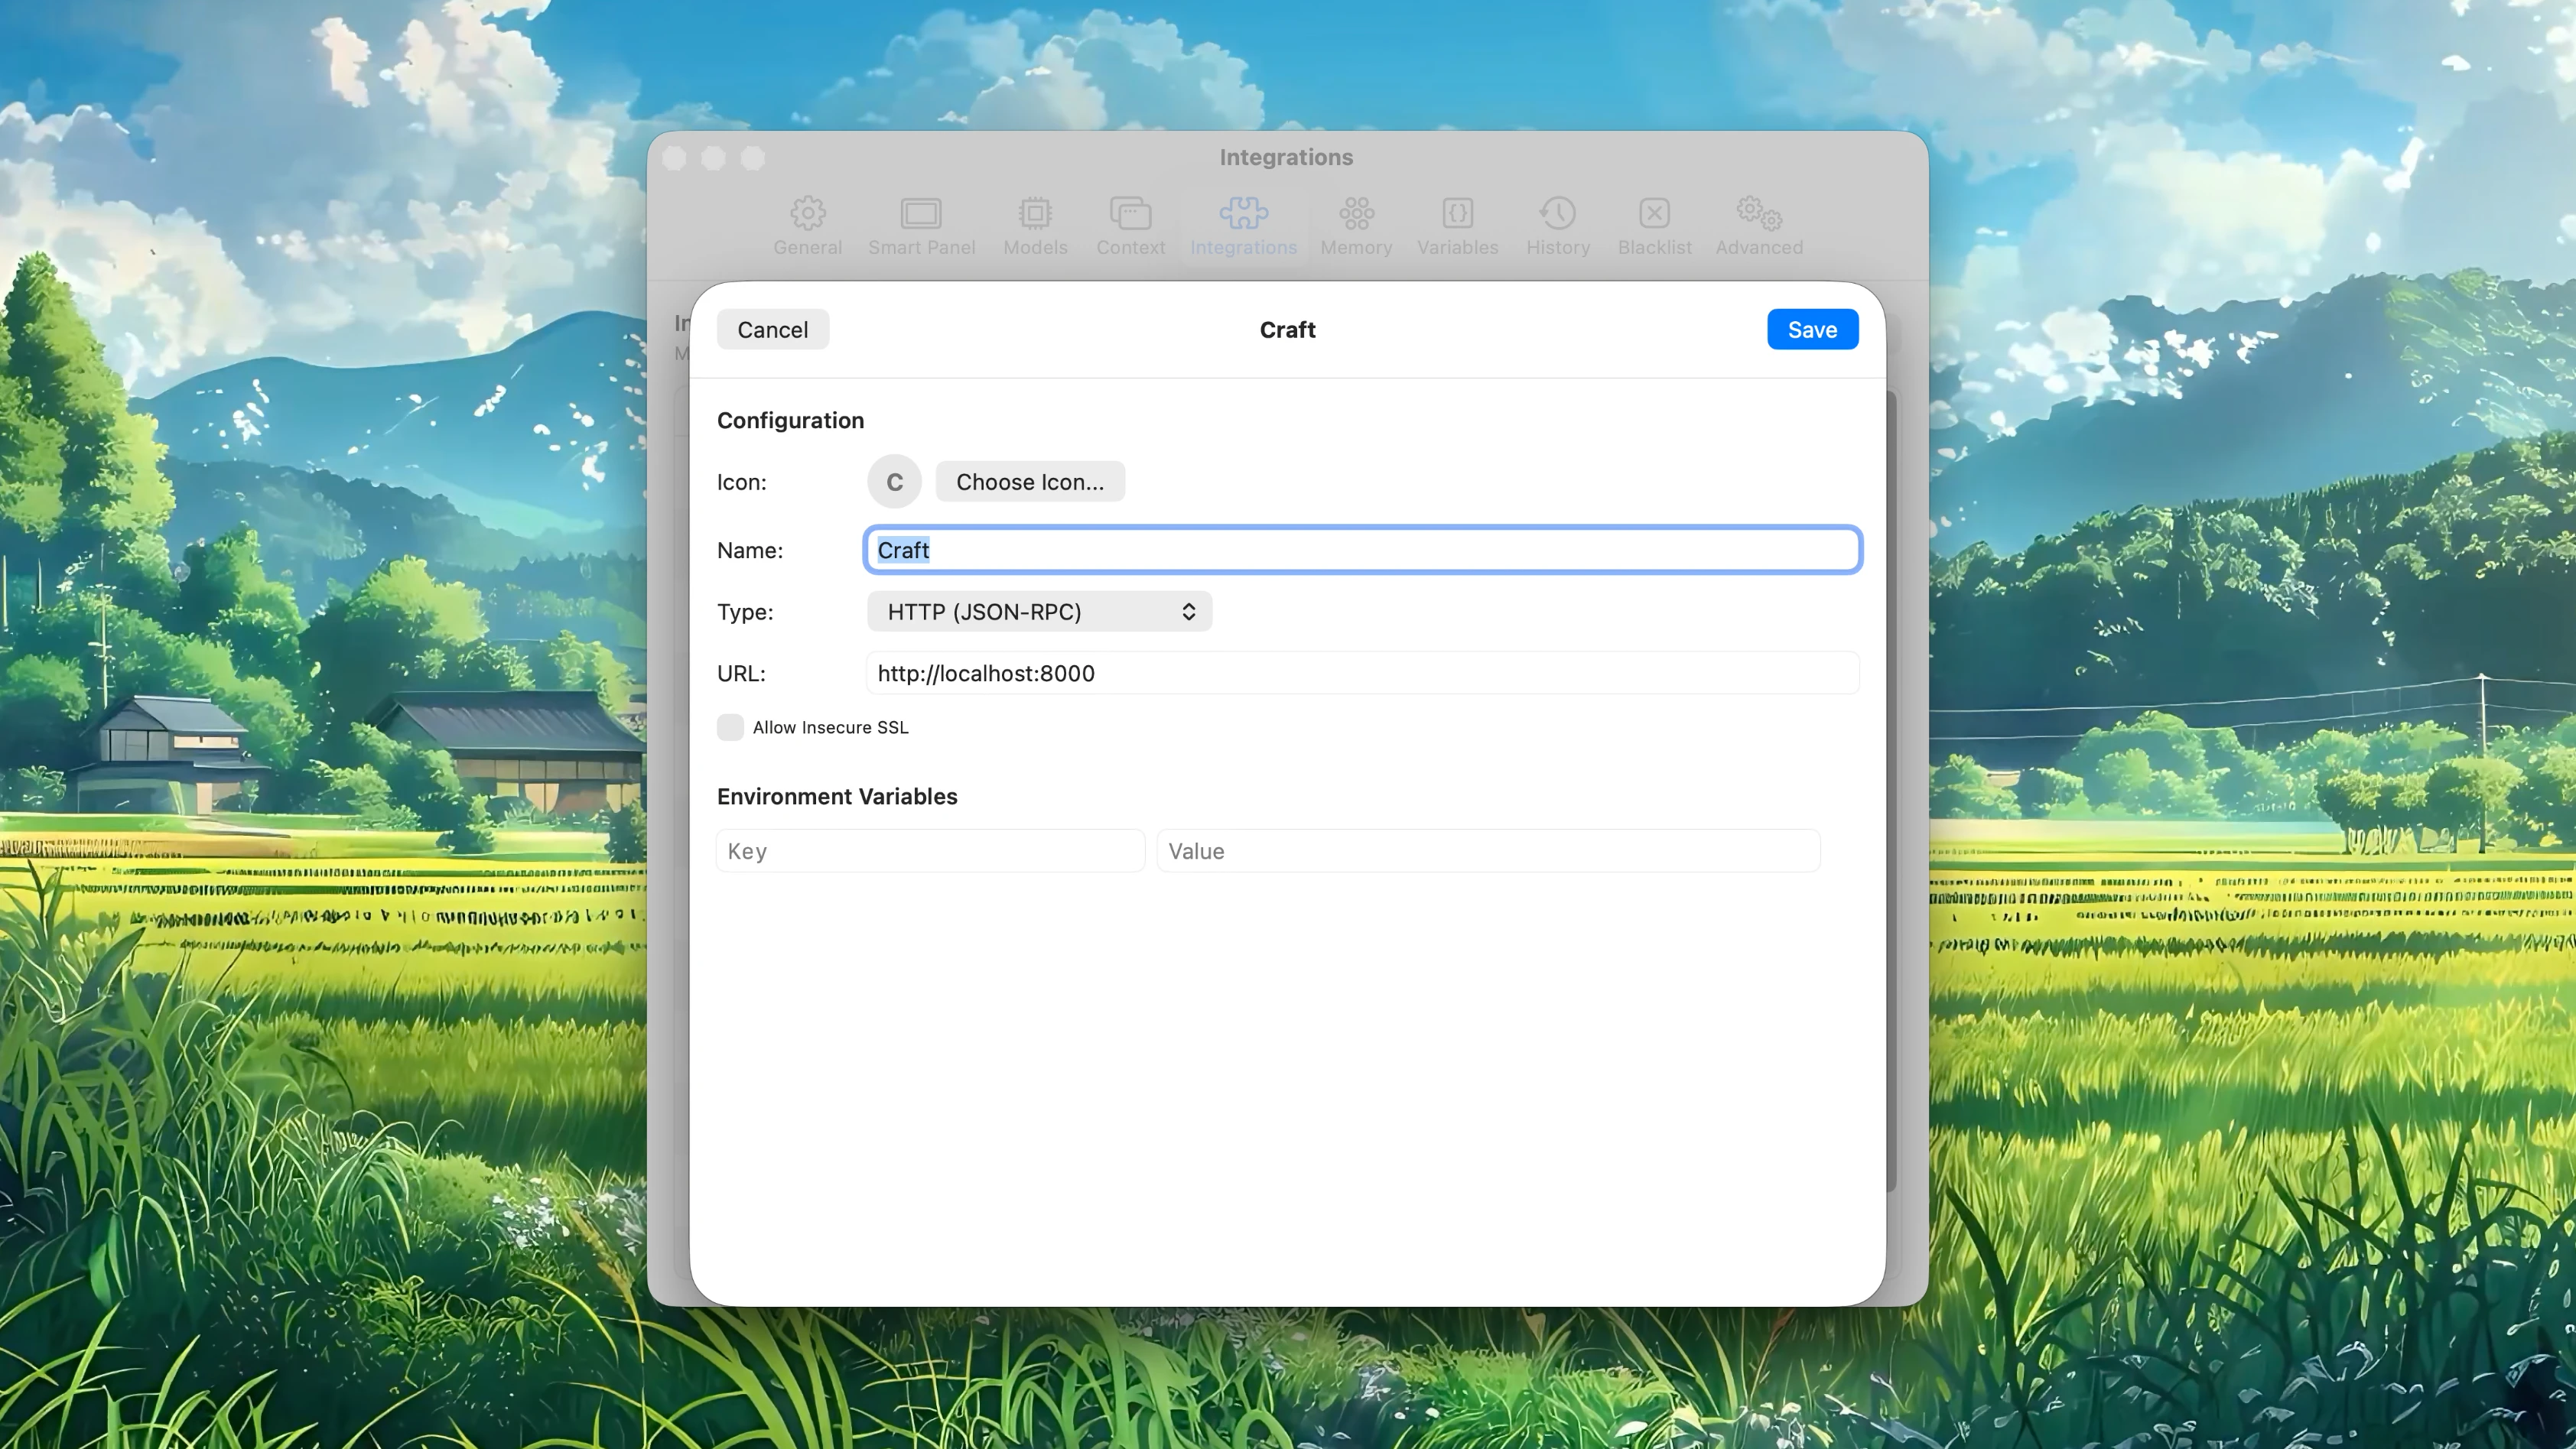2576x1449 pixels.
Task: Click the circular C integration icon
Action: coord(893,481)
